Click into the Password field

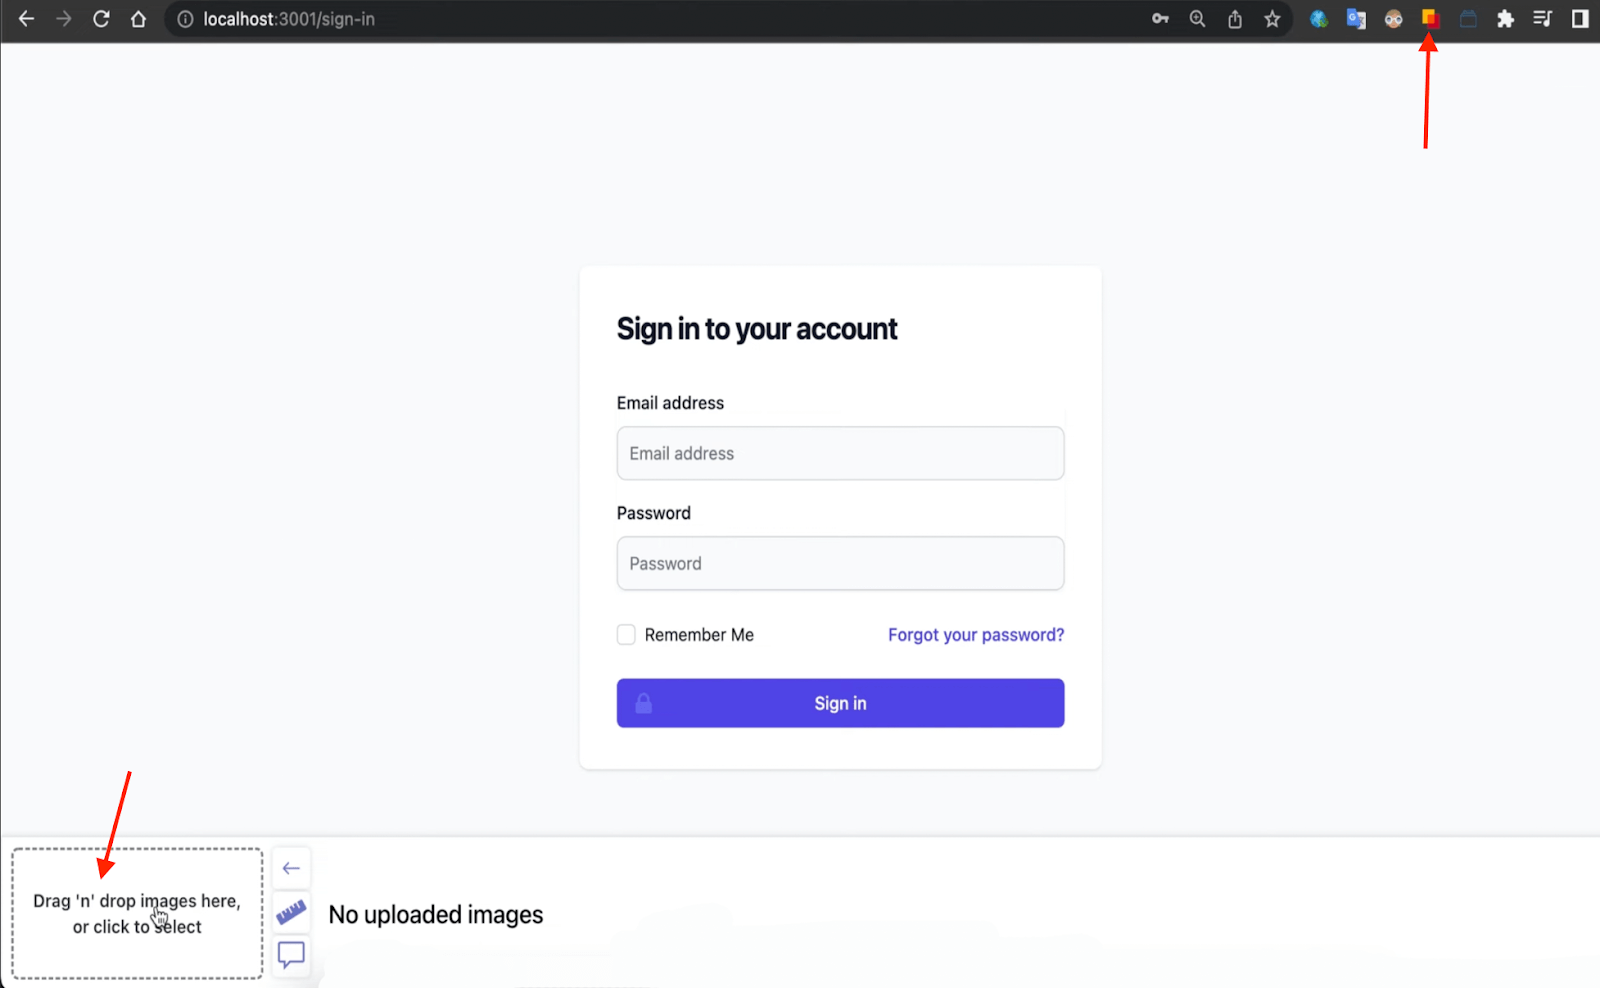tap(840, 564)
